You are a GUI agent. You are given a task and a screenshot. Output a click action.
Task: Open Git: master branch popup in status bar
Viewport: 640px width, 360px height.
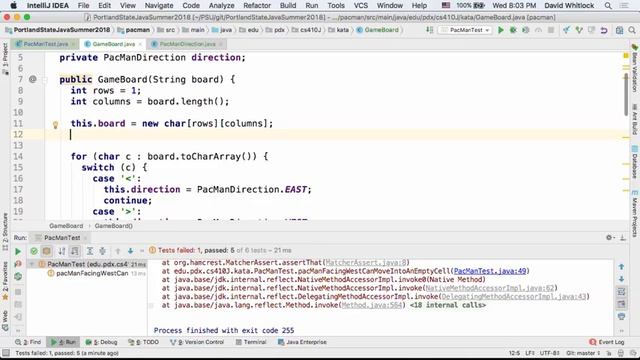(582, 353)
